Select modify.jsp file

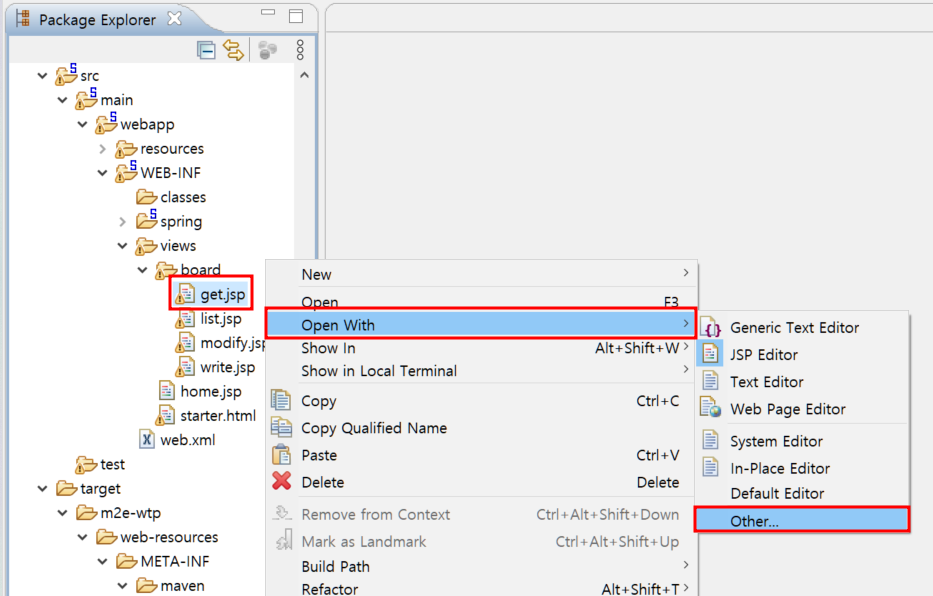233,343
